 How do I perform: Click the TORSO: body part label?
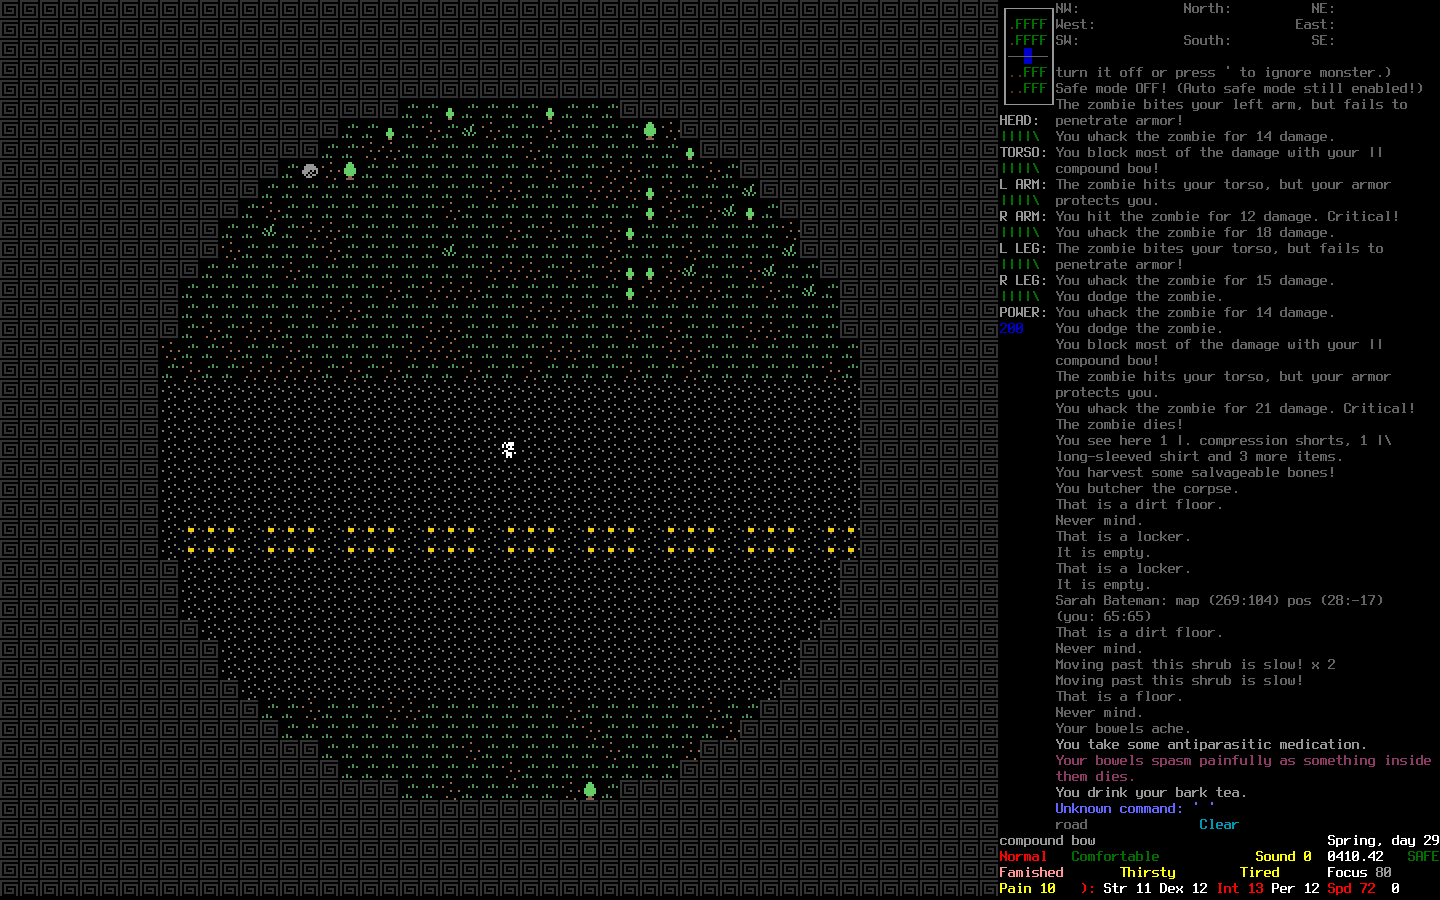click(x=1024, y=152)
